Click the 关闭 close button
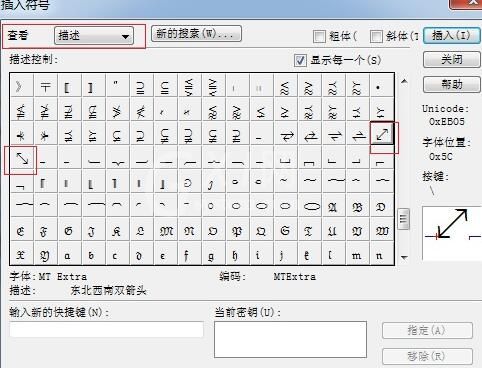The width and height of the screenshot is (482, 368). click(x=451, y=60)
